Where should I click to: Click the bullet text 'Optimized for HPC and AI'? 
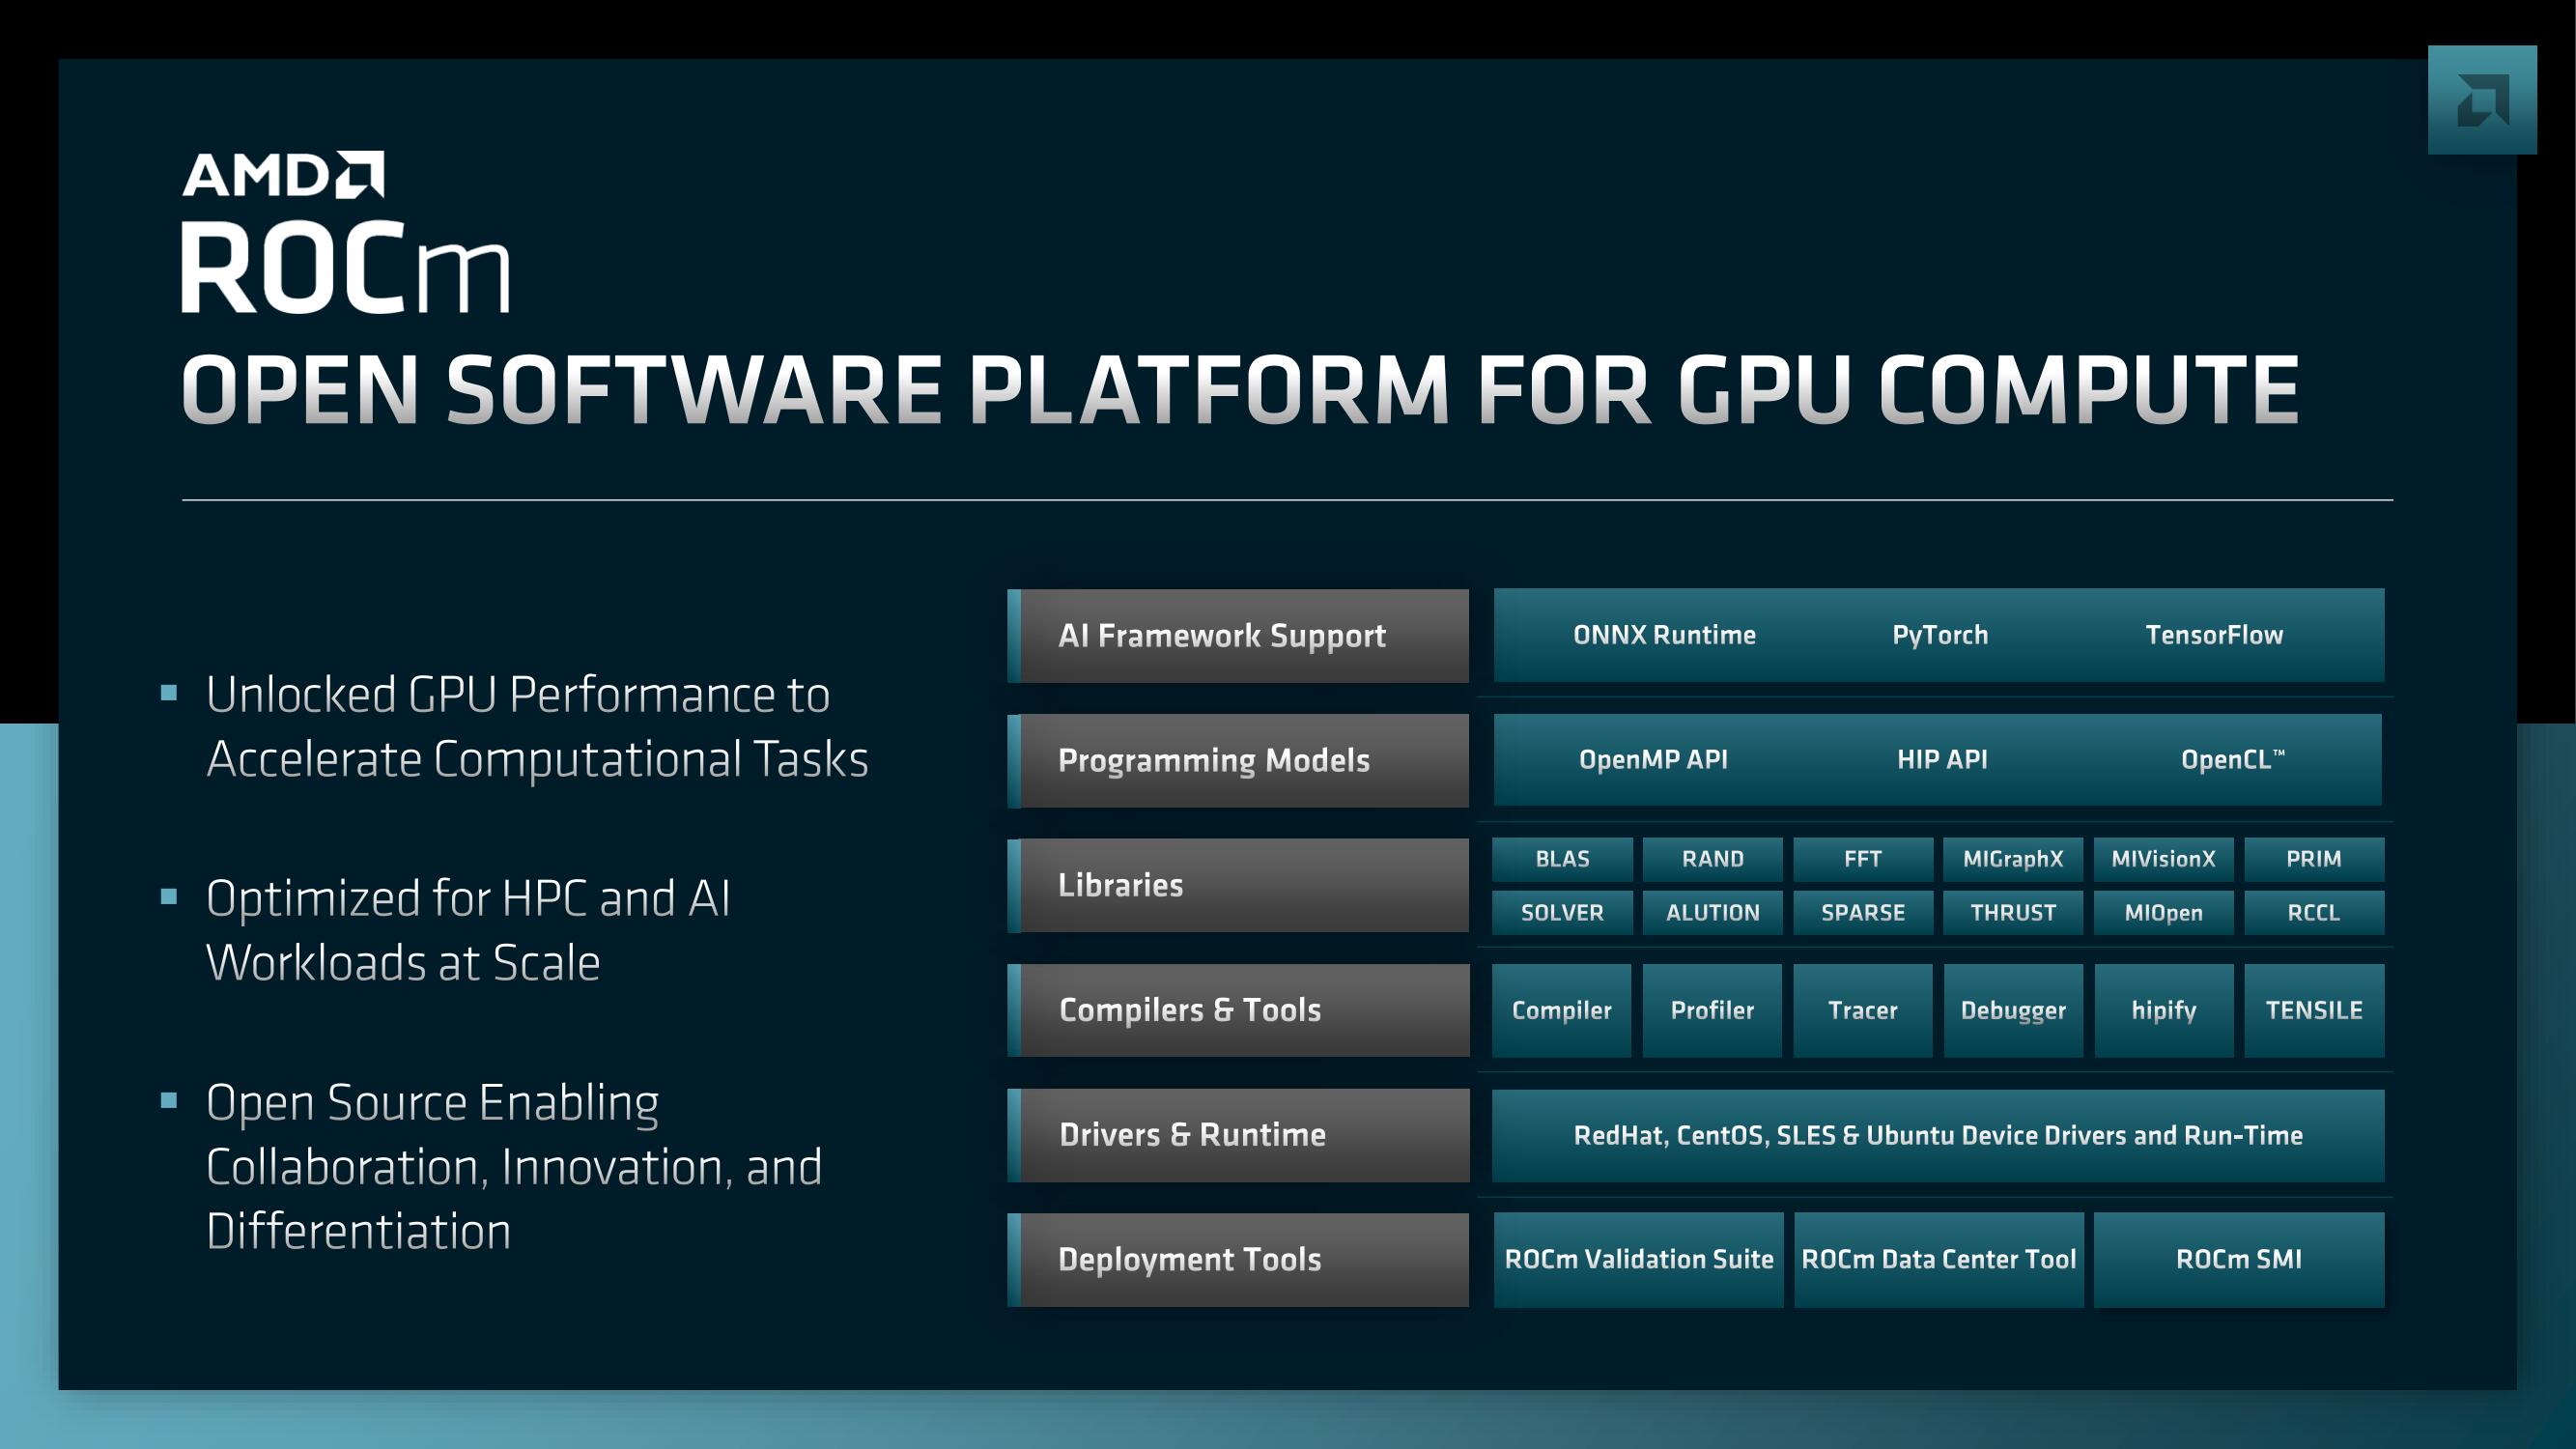[468, 899]
